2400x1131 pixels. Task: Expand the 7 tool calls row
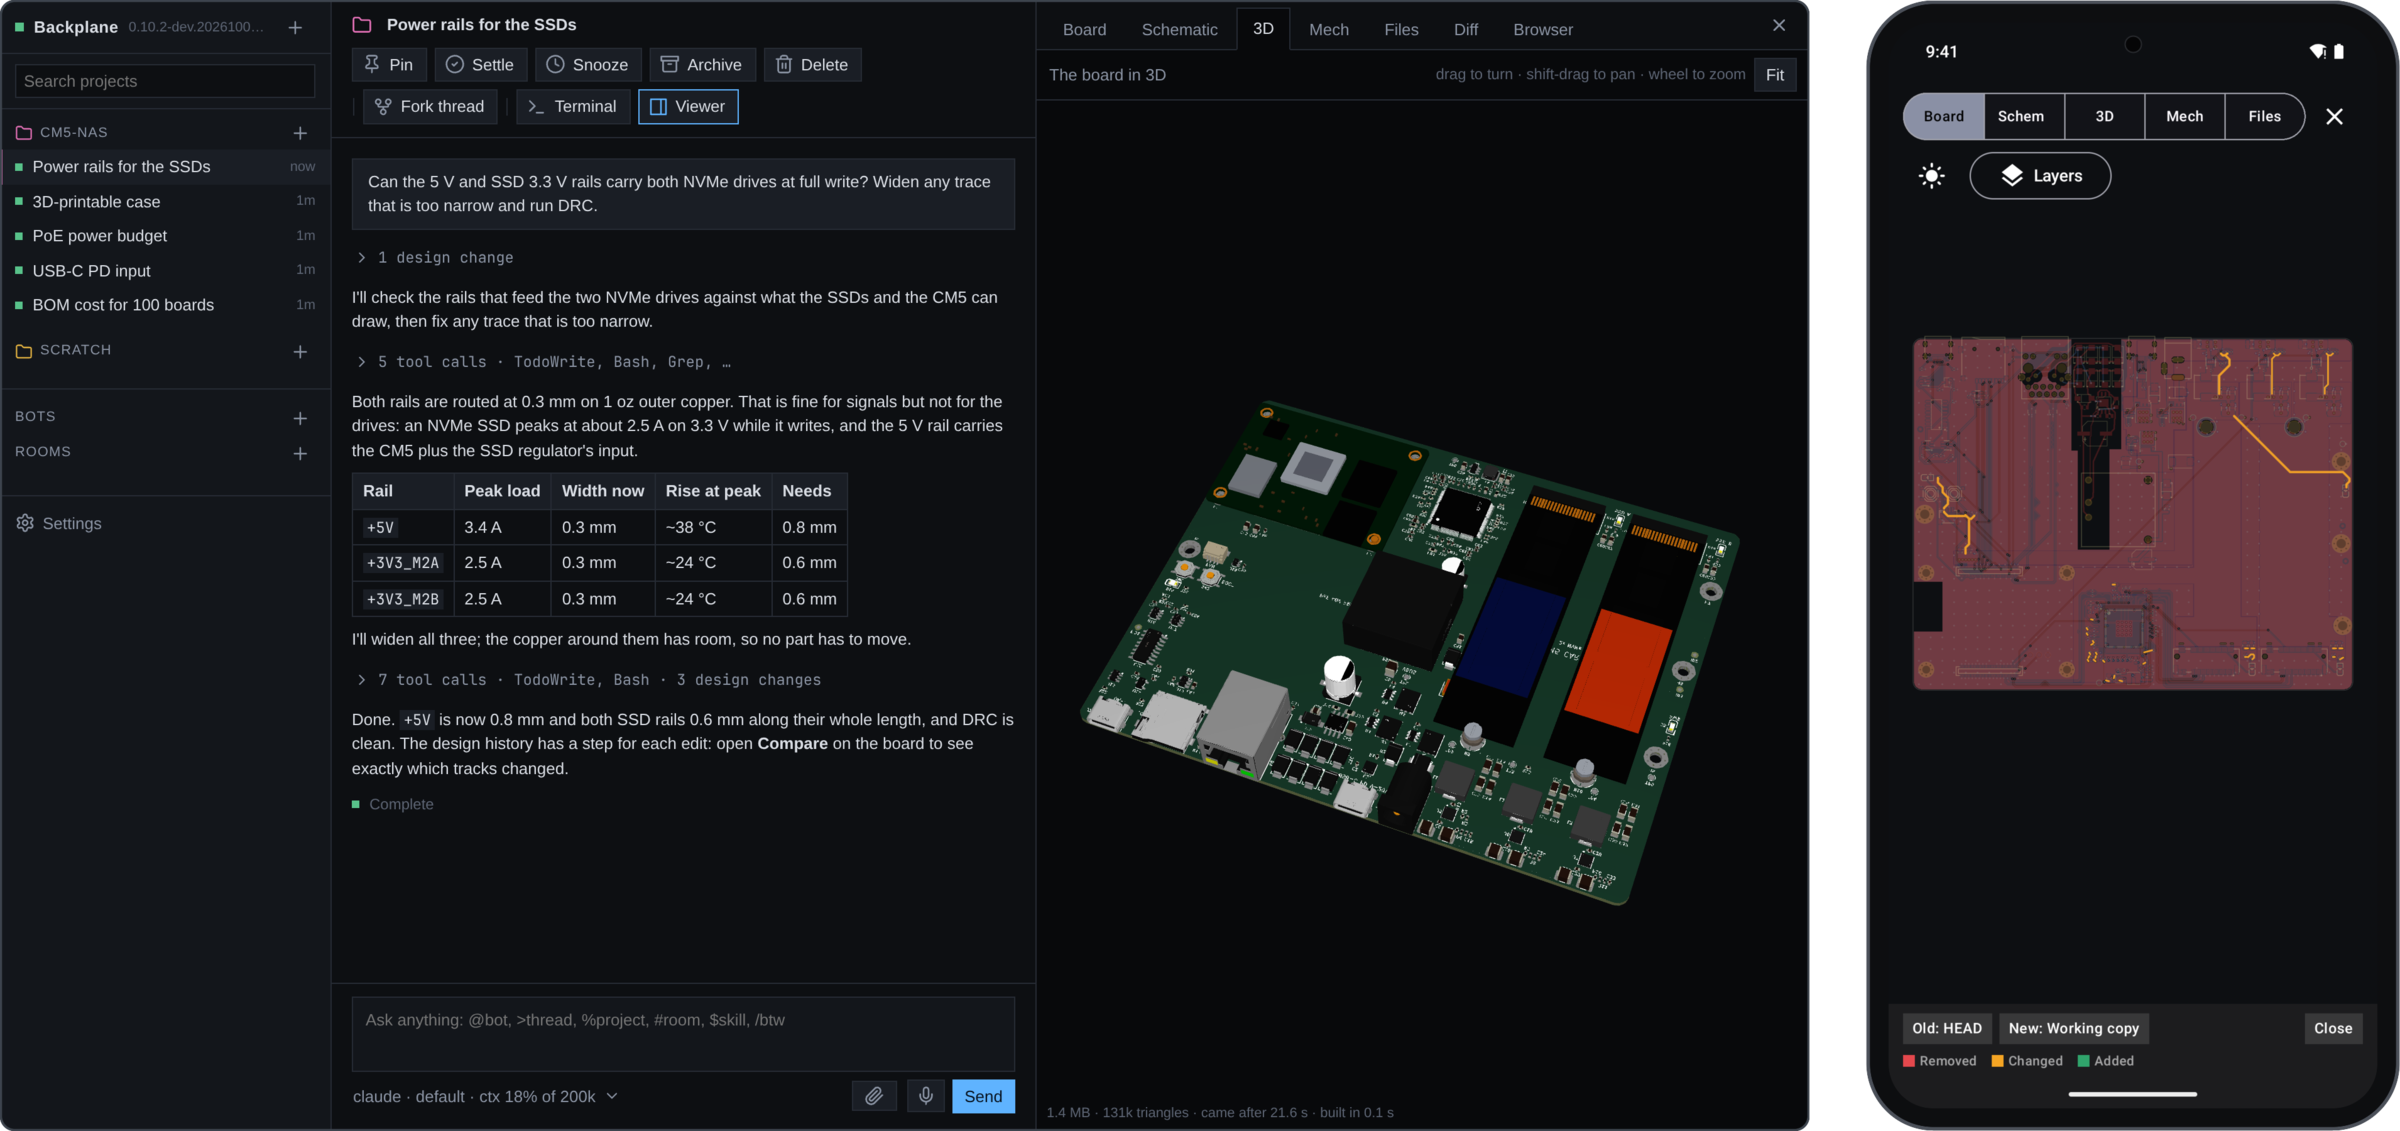(x=589, y=680)
